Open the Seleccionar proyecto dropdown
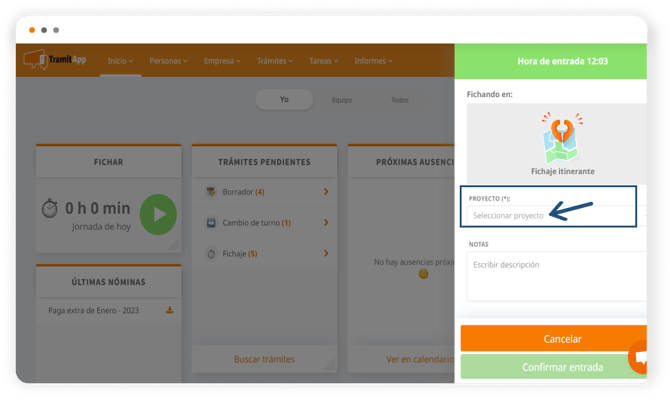 pos(556,215)
